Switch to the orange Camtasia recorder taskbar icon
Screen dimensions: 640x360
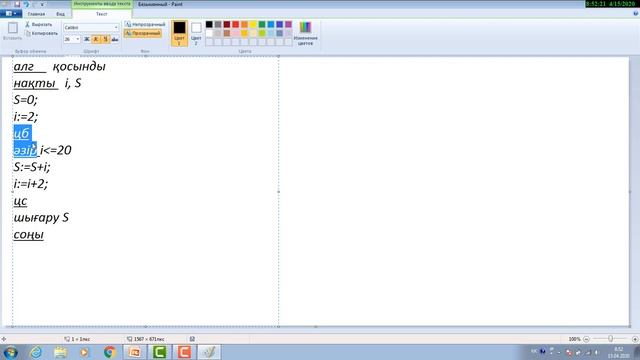184,352
